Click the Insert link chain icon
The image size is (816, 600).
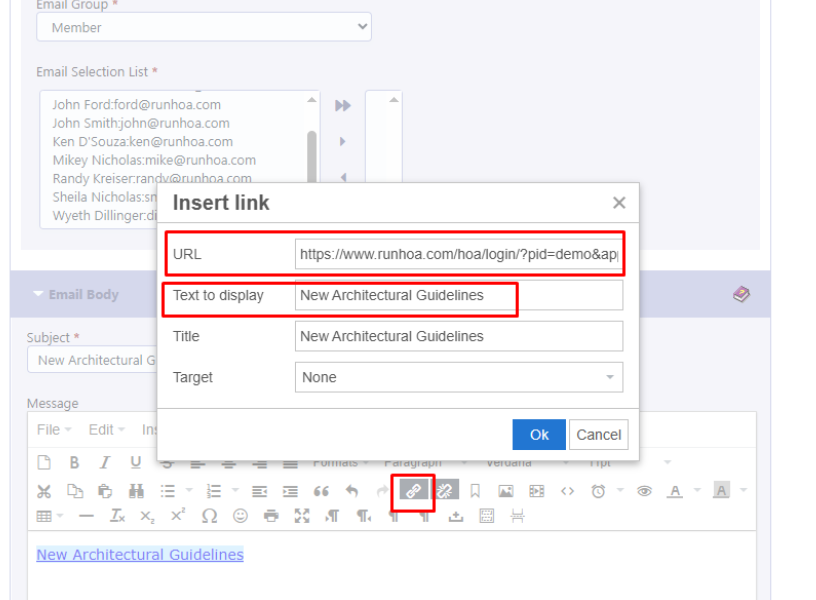pos(412,490)
